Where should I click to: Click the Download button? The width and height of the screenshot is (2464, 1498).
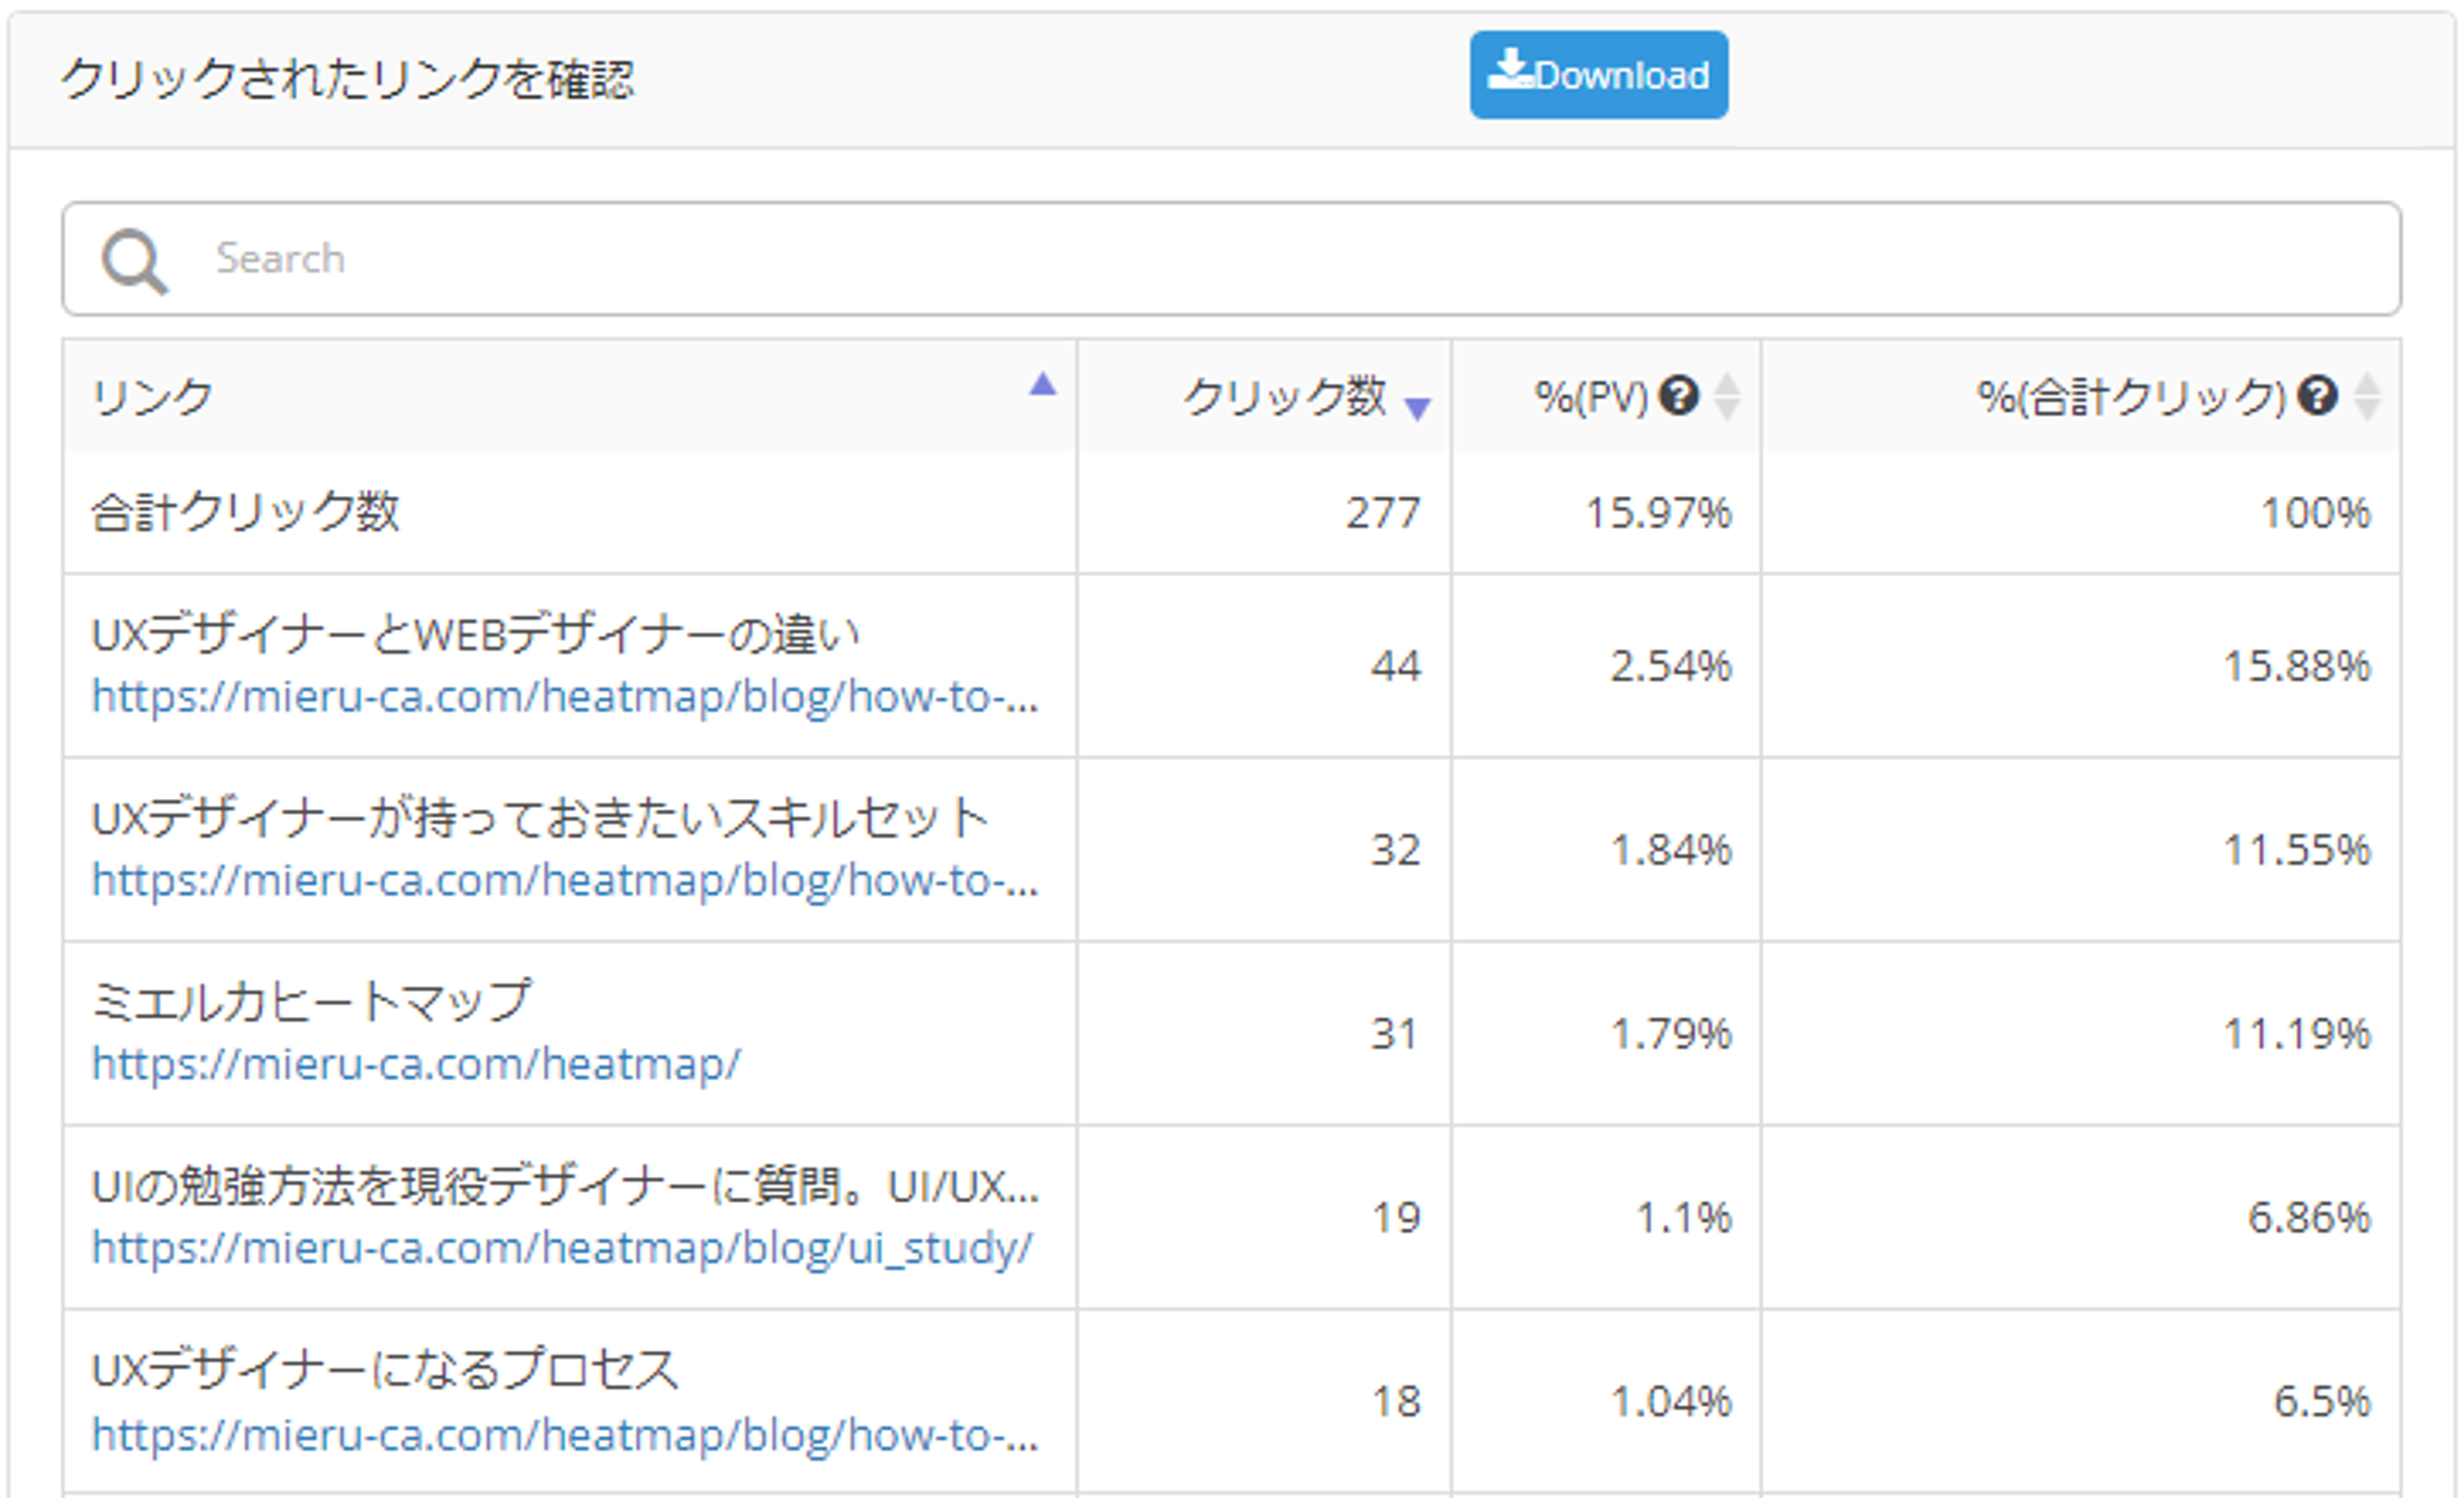pos(1598,75)
